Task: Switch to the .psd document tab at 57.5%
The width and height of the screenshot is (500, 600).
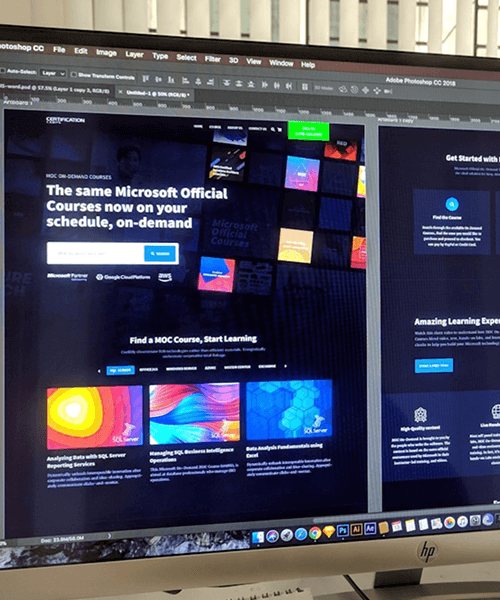Action: (55, 88)
